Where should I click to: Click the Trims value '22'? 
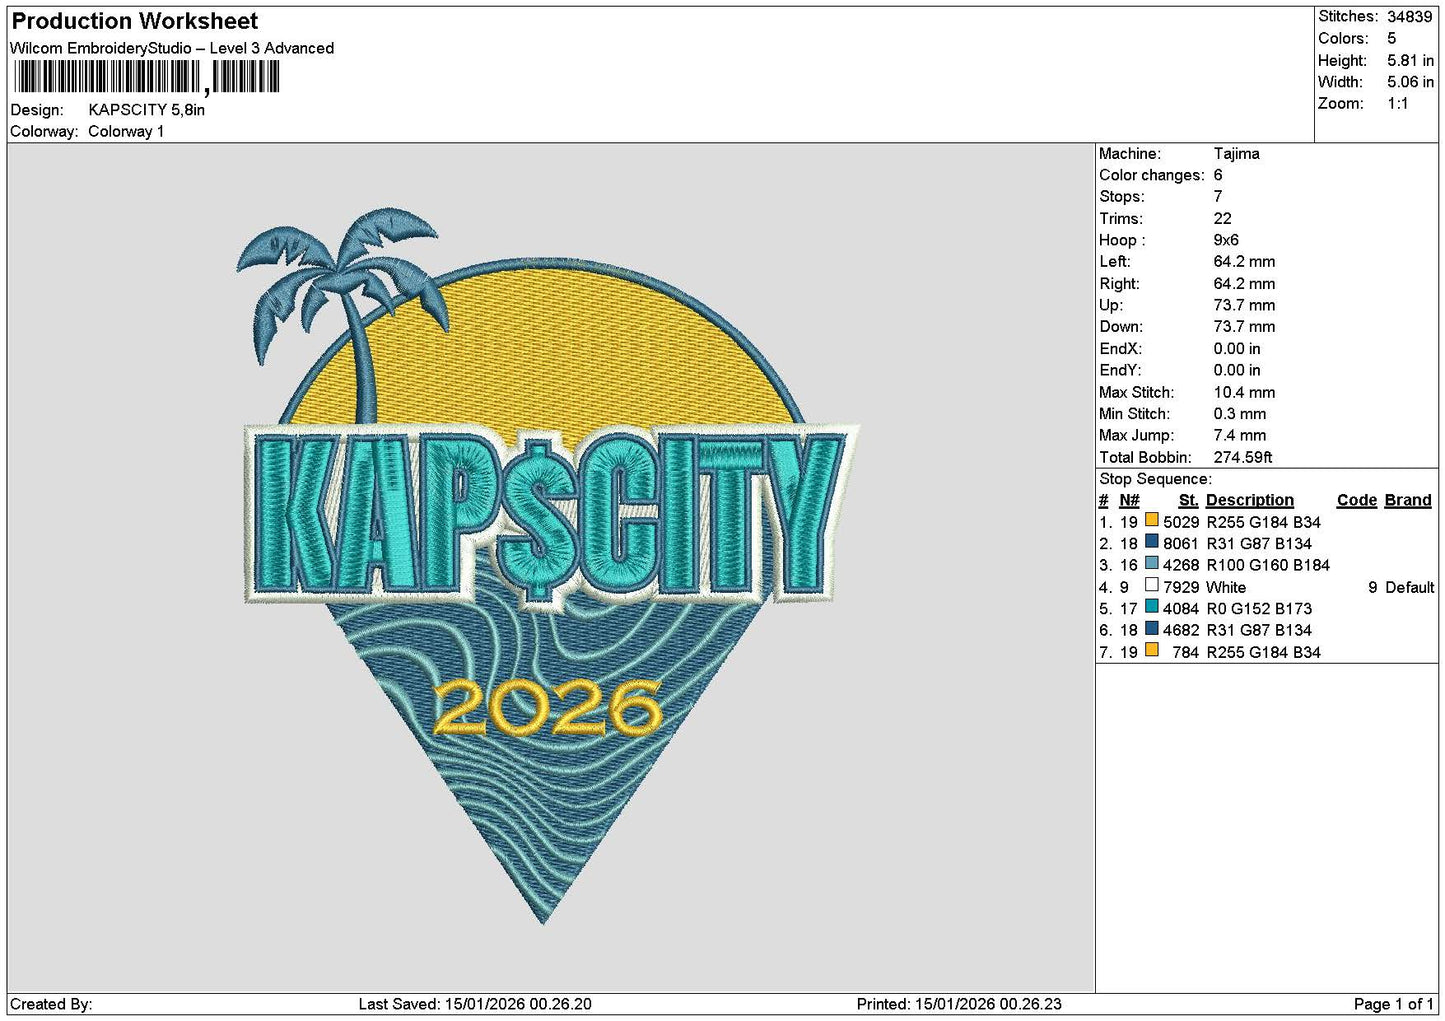[1222, 219]
